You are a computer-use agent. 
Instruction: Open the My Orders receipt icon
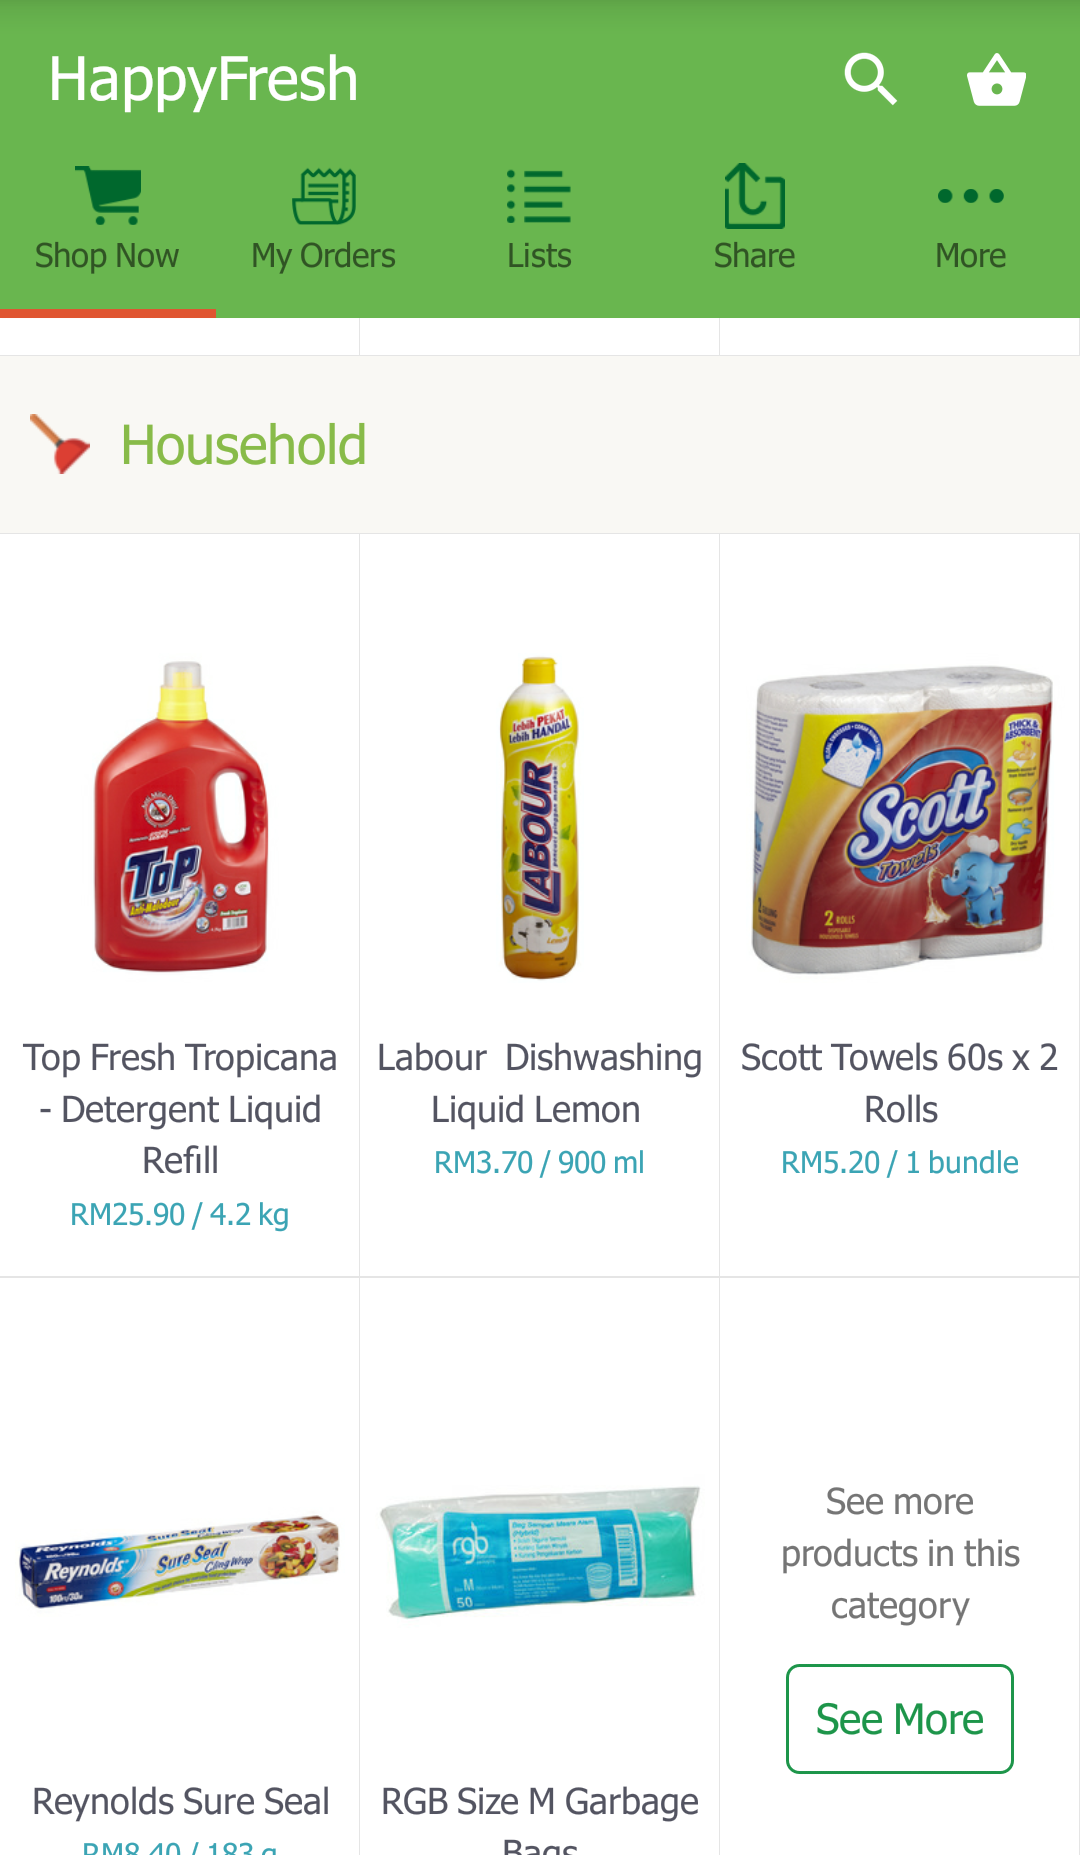point(323,196)
